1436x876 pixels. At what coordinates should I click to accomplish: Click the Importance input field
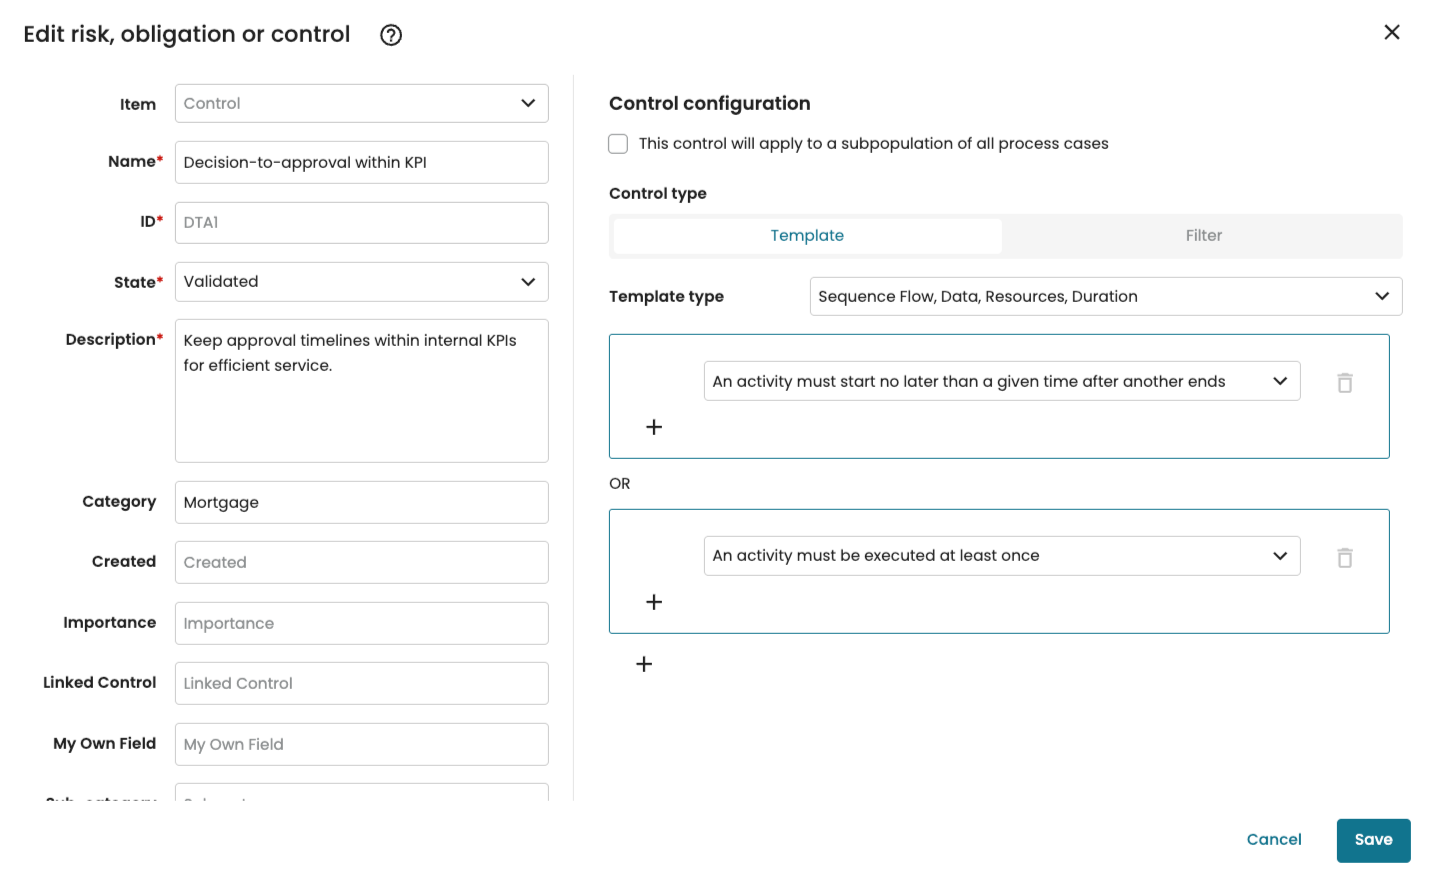point(361,624)
